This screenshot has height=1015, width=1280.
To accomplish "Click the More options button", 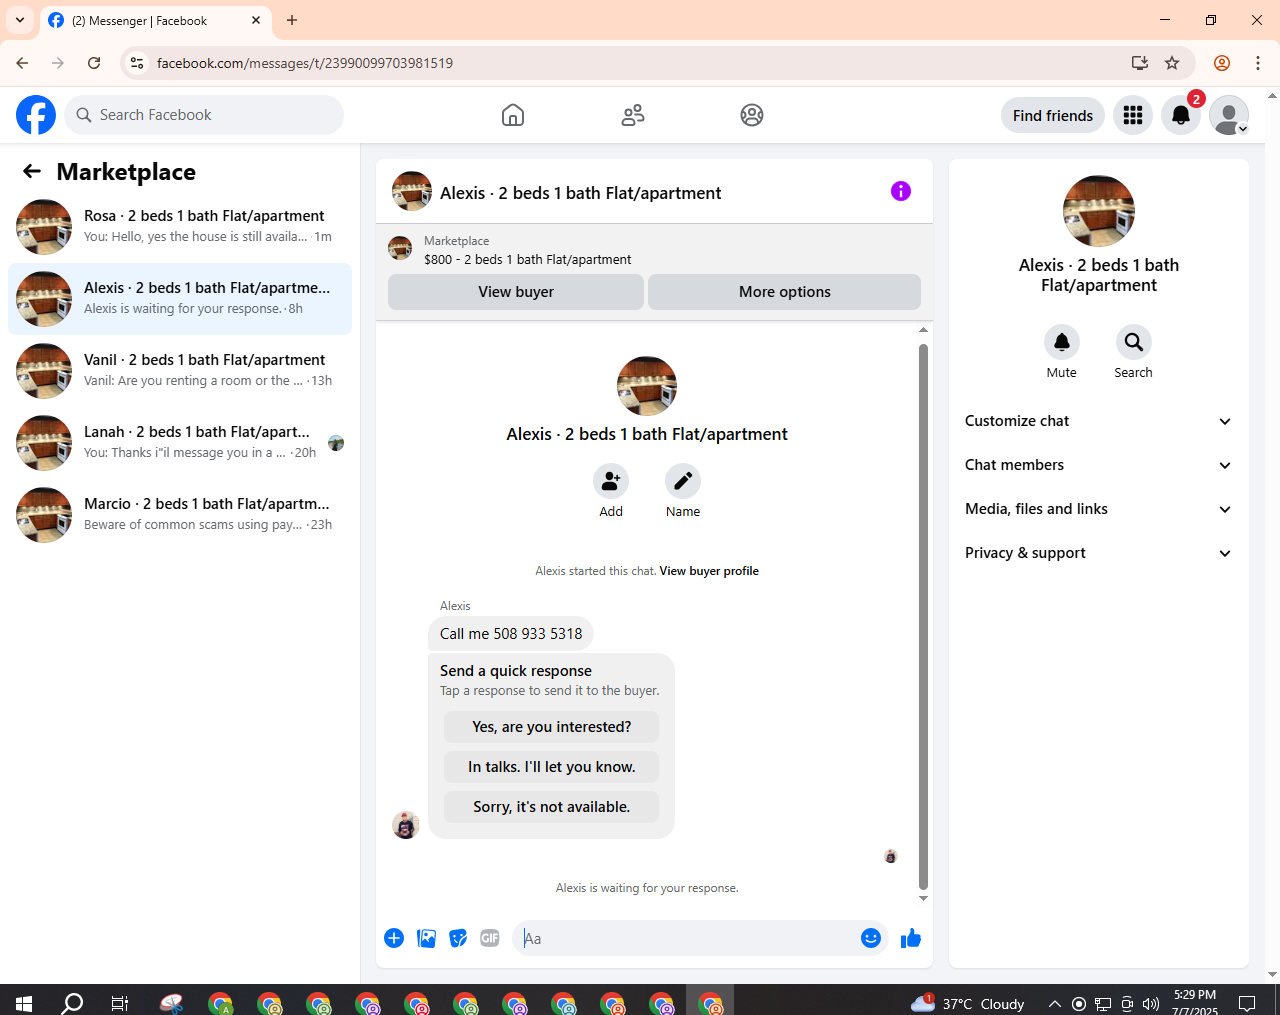I will [784, 292].
